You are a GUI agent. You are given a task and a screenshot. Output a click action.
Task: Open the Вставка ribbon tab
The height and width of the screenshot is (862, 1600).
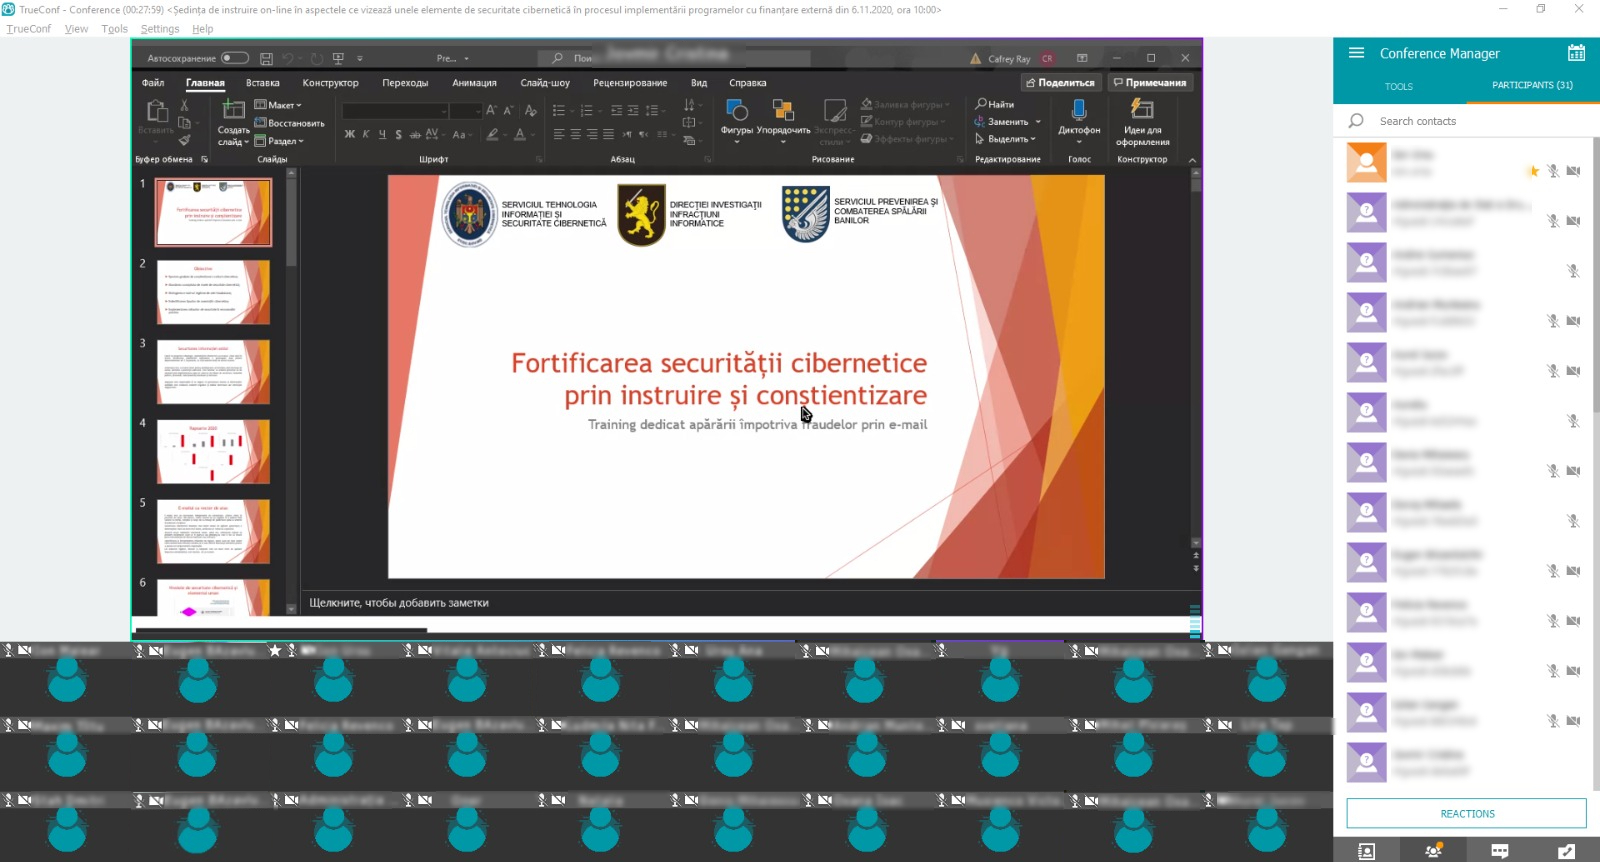(263, 83)
